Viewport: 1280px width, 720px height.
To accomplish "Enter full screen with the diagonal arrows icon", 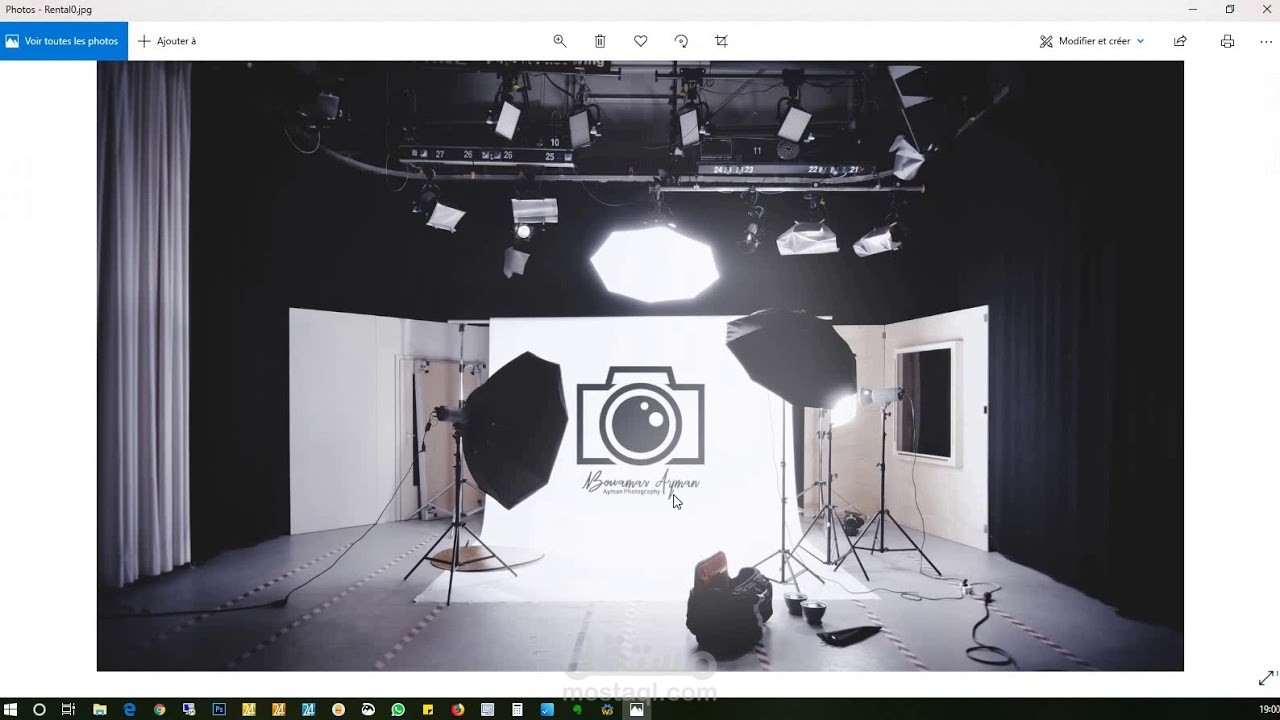I will coord(1266,678).
